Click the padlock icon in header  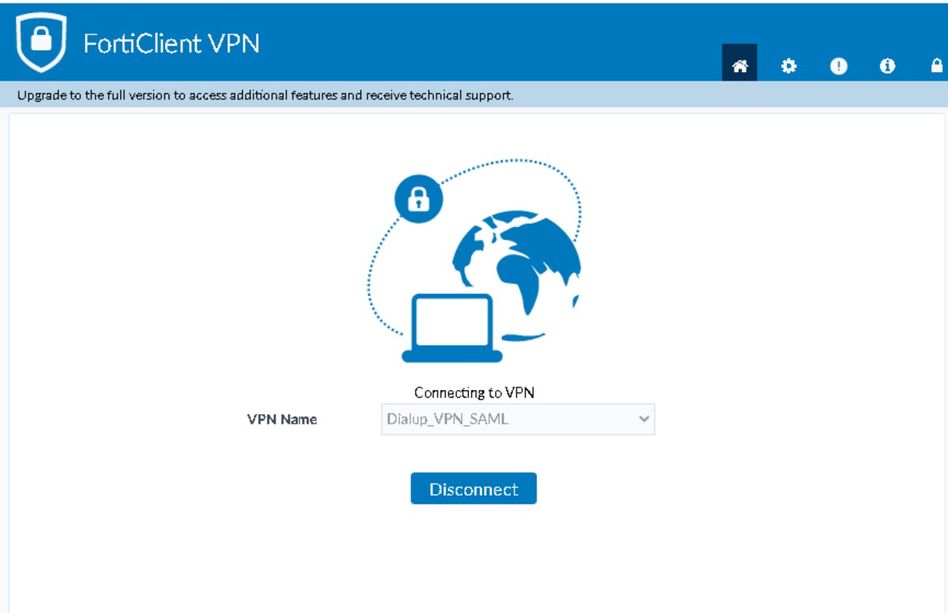pyautogui.click(x=937, y=65)
